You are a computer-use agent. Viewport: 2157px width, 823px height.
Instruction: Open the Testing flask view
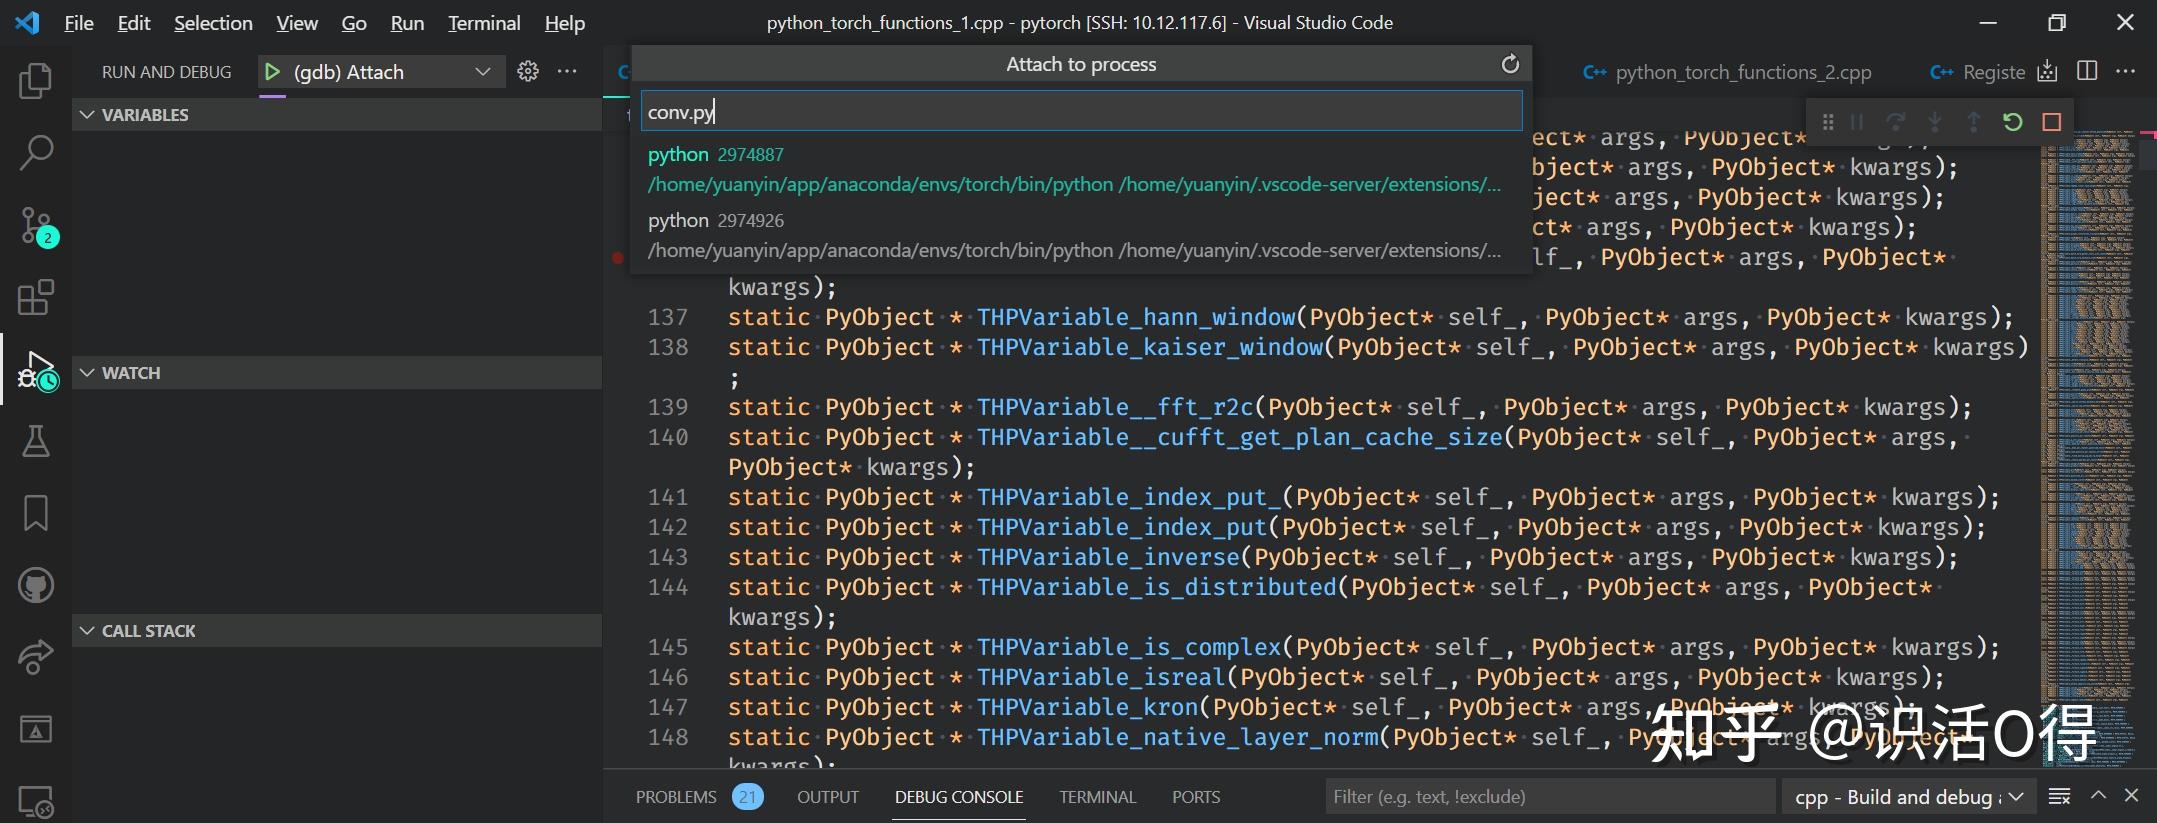coord(35,441)
